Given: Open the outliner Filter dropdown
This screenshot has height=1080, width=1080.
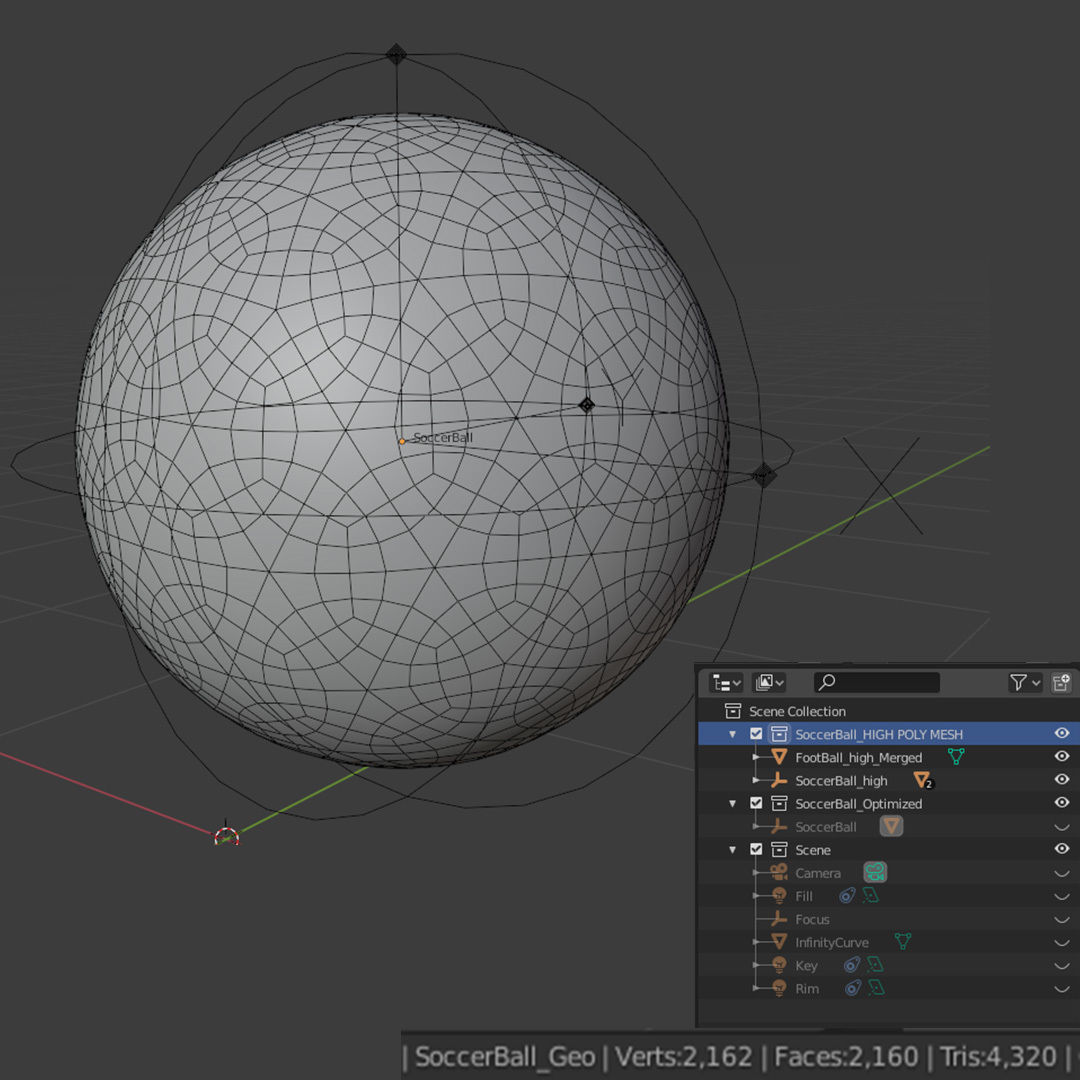Looking at the screenshot, I should click(x=1024, y=682).
